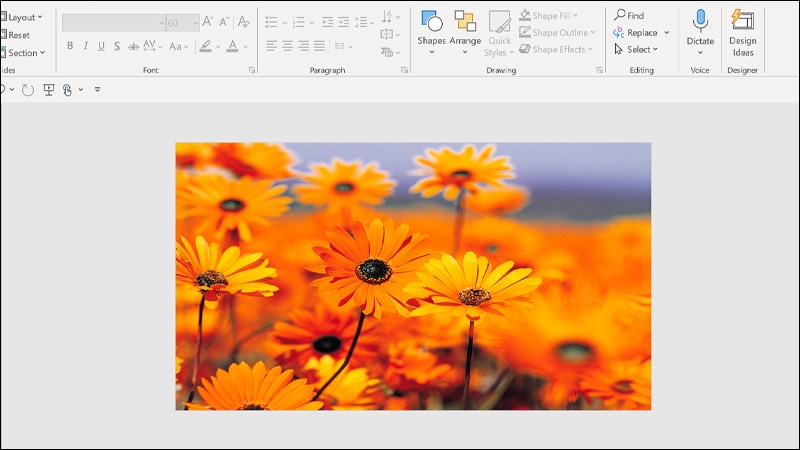
Task: Click Replace button
Action: click(635, 33)
